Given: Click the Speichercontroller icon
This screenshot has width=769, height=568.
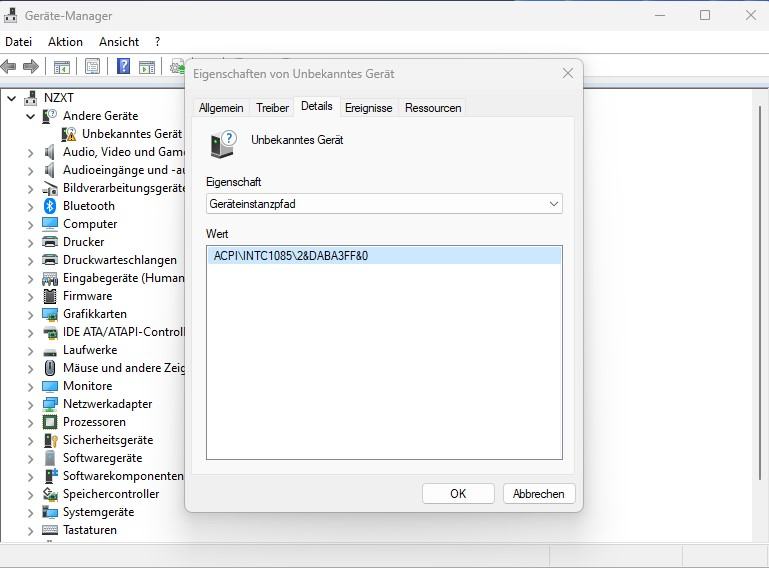Looking at the screenshot, I should point(50,494).
